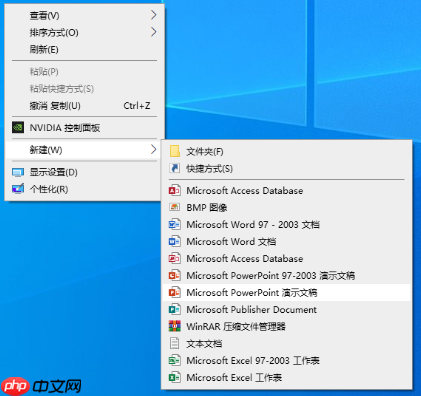The image size is (421, 396).
Task: Click the Microsoft Publisher Document icon
Action: click(175, 309)
